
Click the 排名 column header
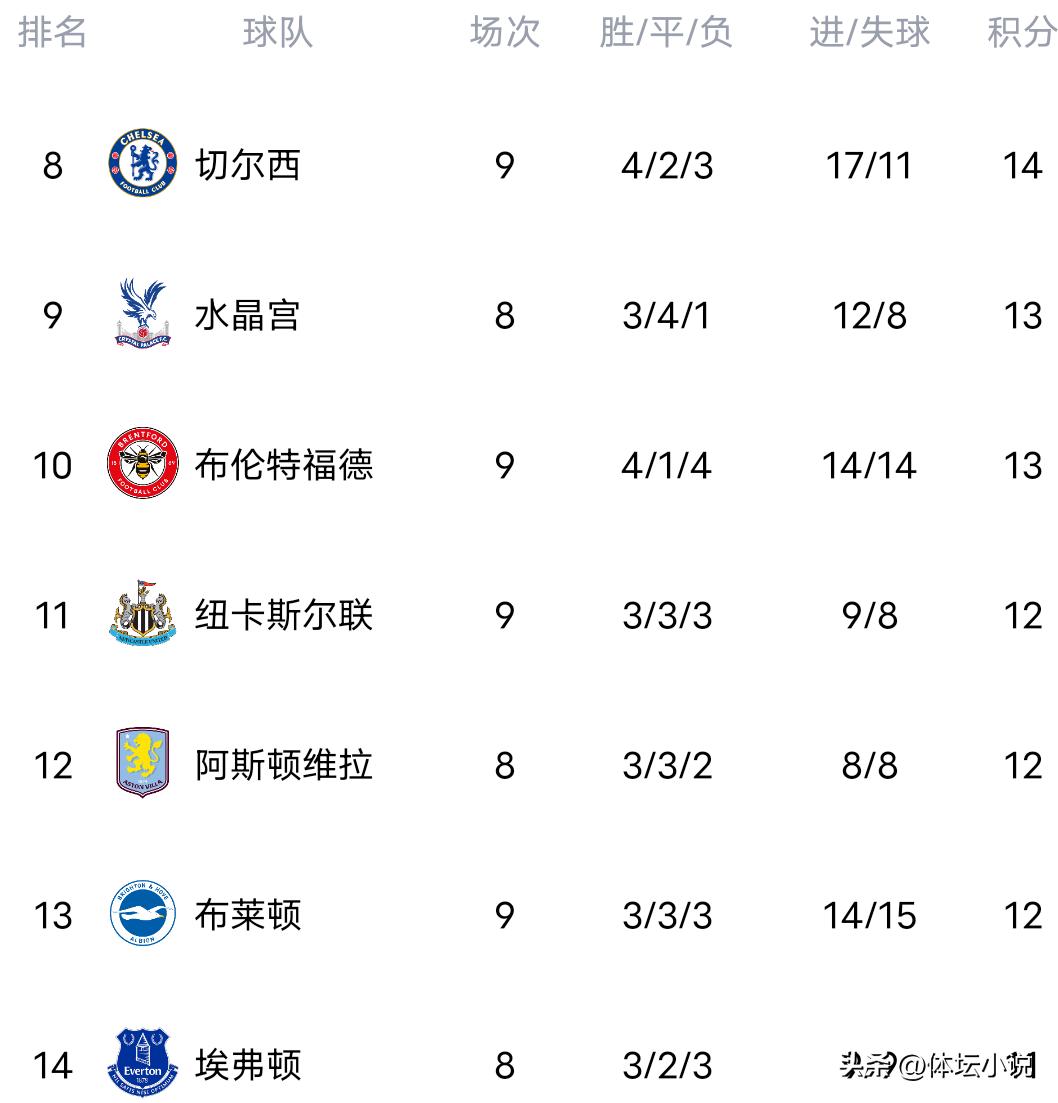(x=52, y=32)
